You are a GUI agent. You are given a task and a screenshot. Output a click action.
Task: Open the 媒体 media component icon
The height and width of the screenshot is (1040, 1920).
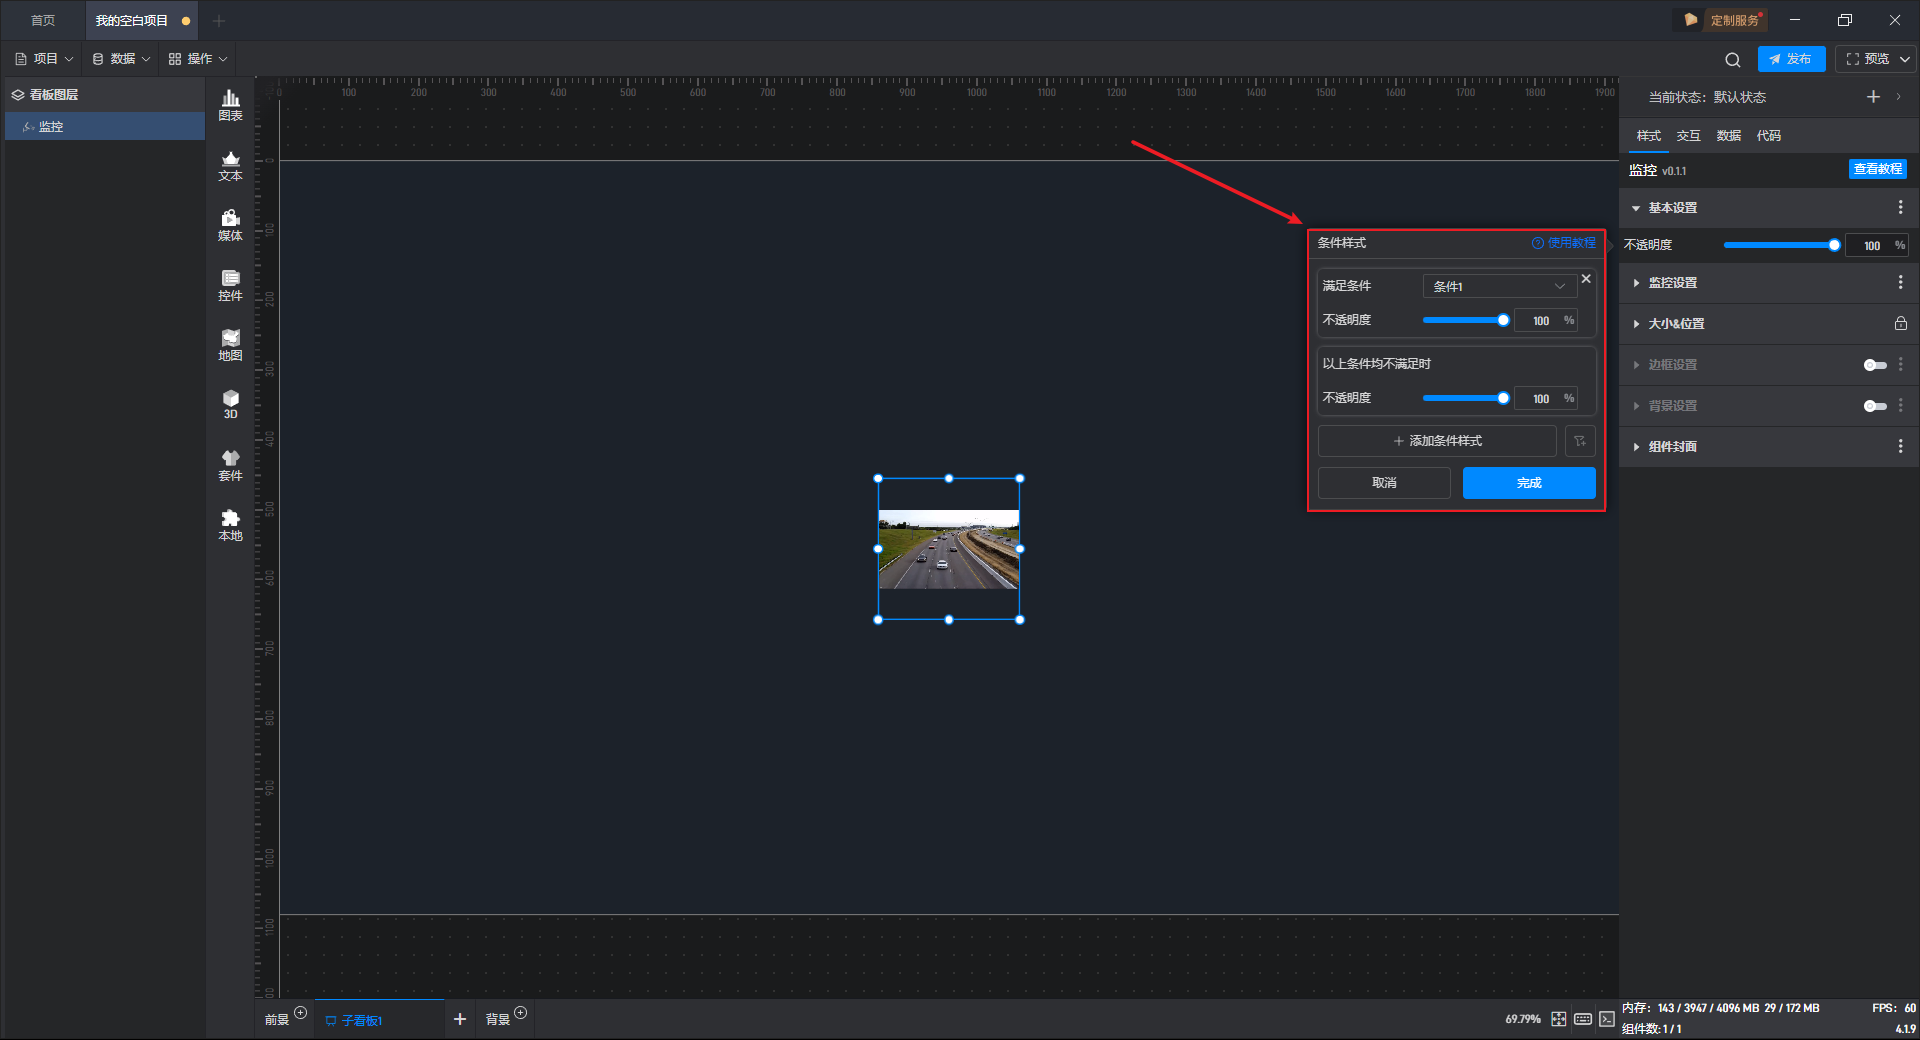tap(230, 225)
